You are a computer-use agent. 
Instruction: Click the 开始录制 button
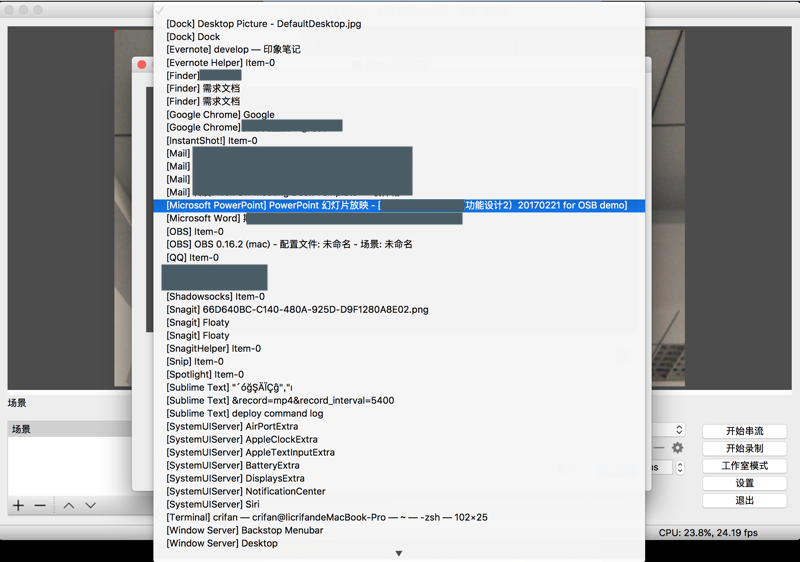[744, 448]
